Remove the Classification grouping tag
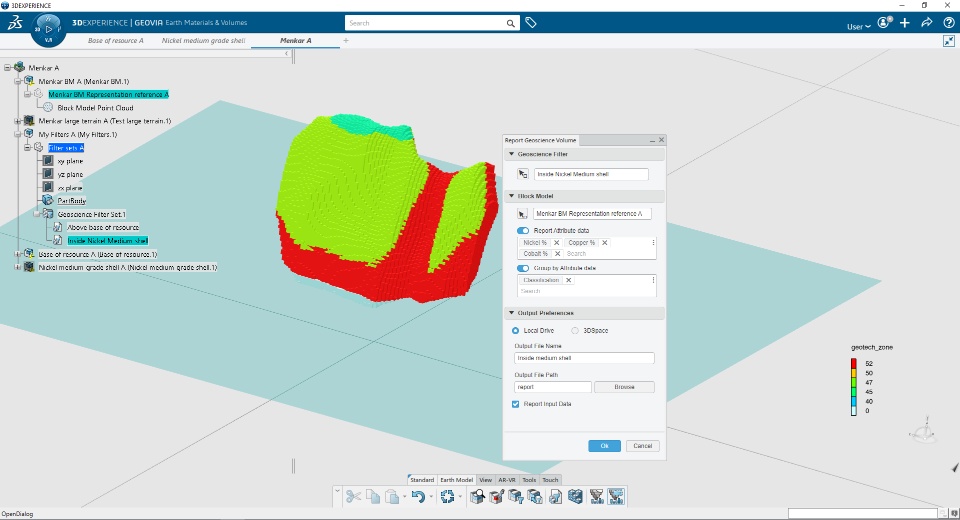The image size is (960, 520). (569, 280)
